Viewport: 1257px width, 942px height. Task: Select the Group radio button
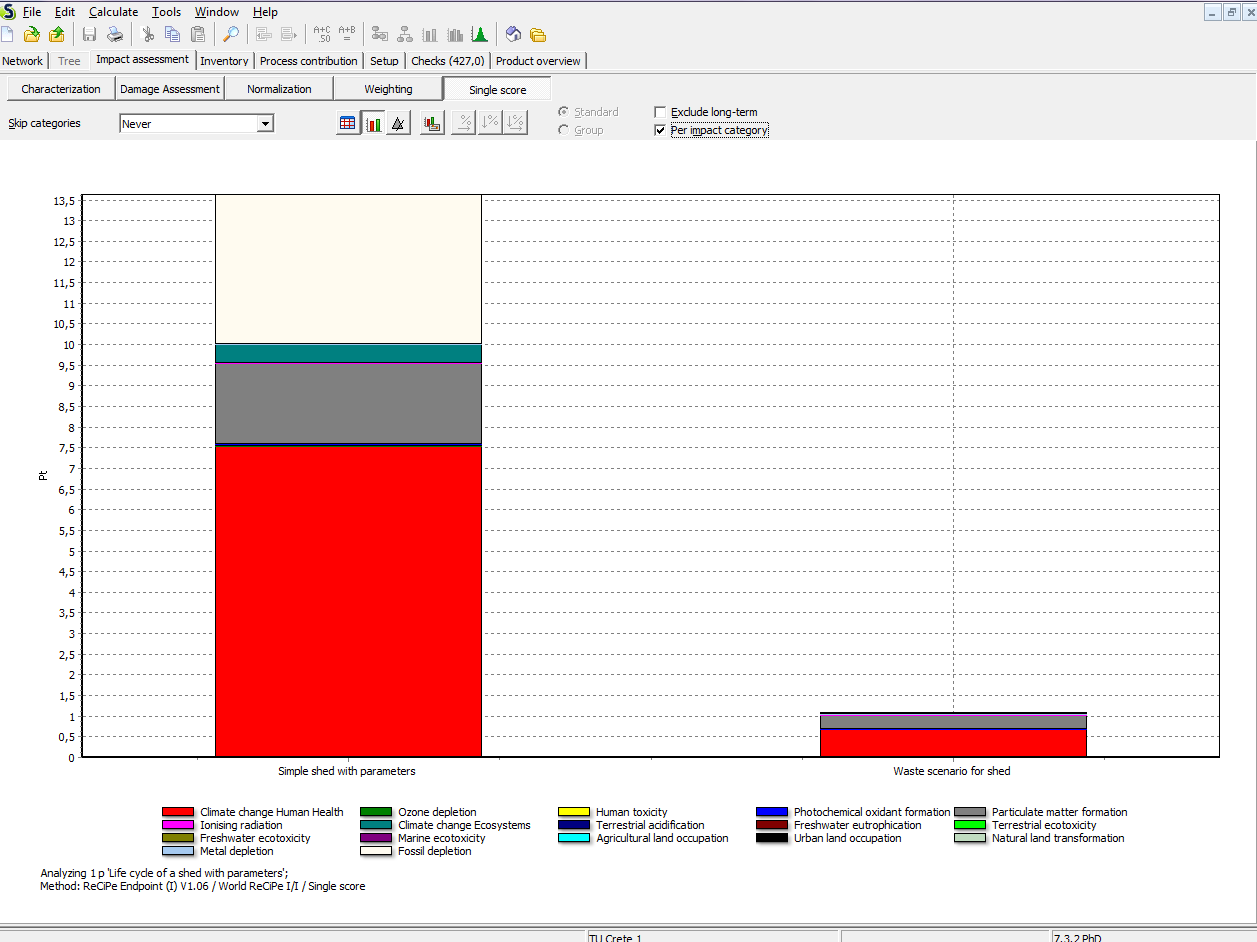point(564,130)
